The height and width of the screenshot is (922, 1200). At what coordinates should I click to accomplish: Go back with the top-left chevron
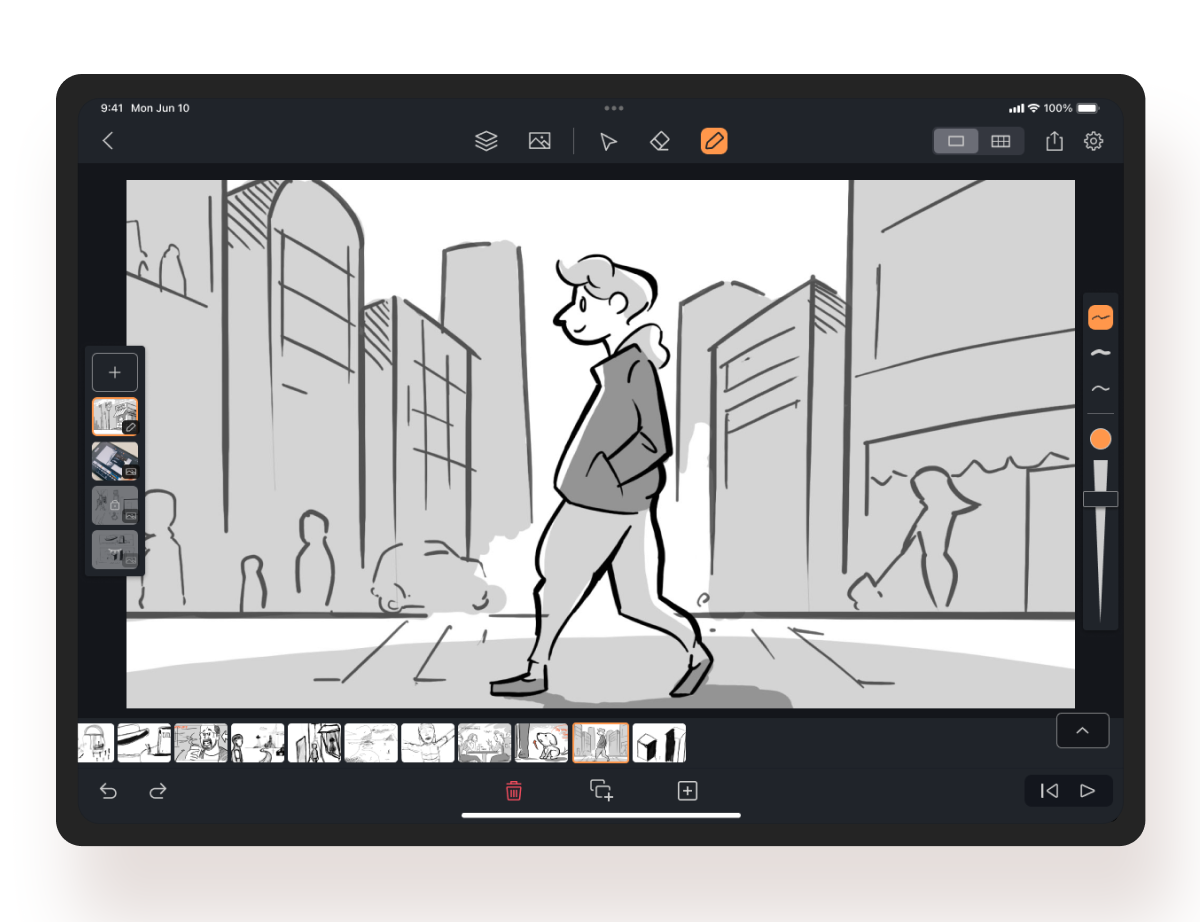tap(108, 141)
